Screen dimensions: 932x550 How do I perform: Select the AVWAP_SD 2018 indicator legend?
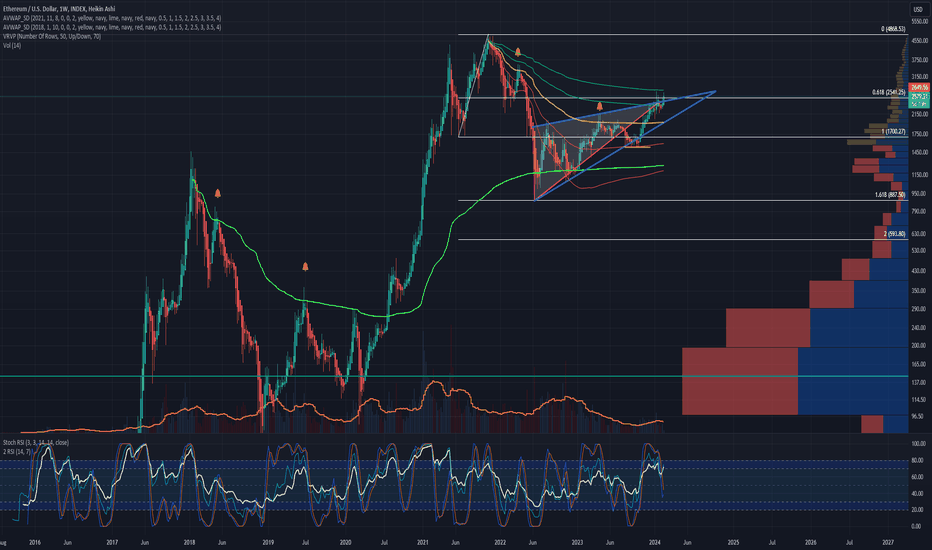pos(112,27)
